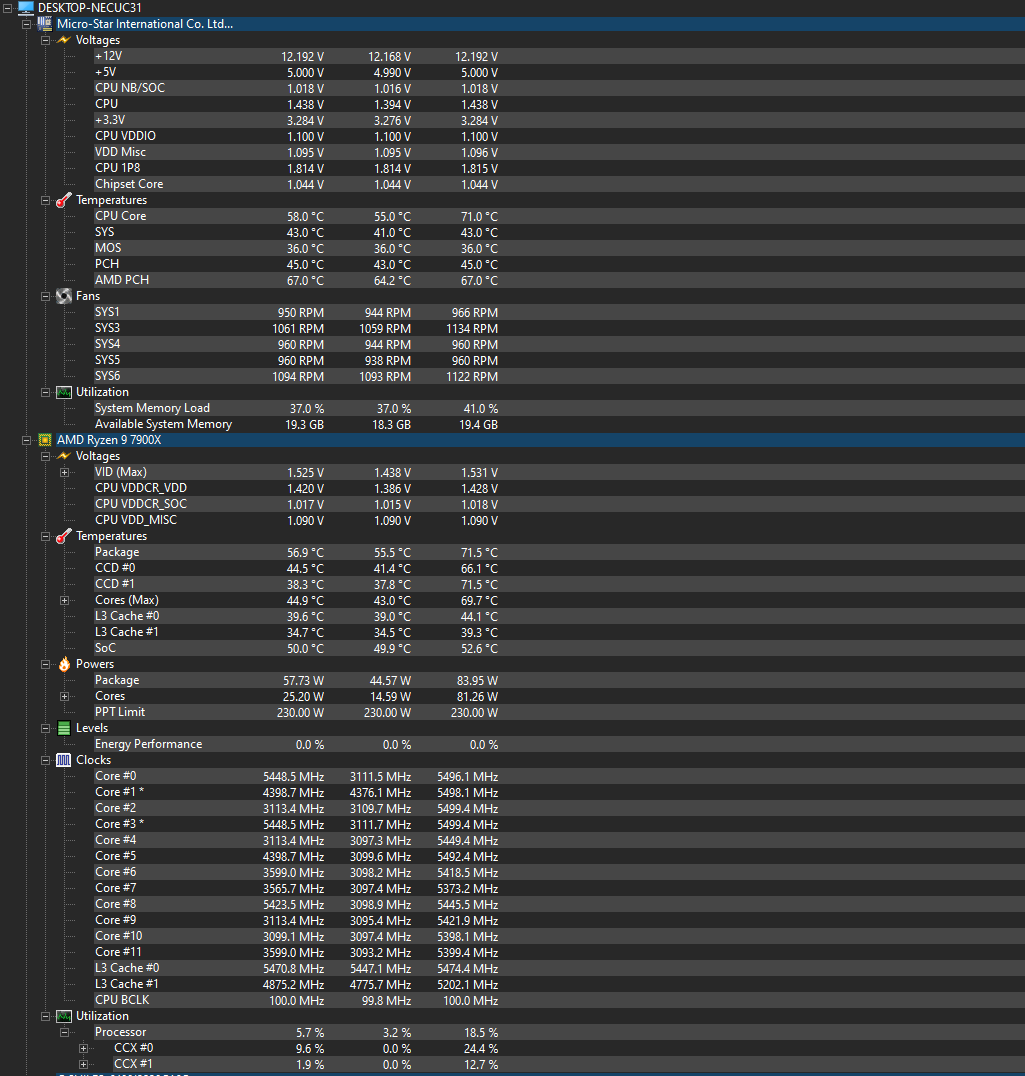Select the CPU VDD_MISC row
The height and width of the screenshot is (1076, 1025).
(559, 520)
